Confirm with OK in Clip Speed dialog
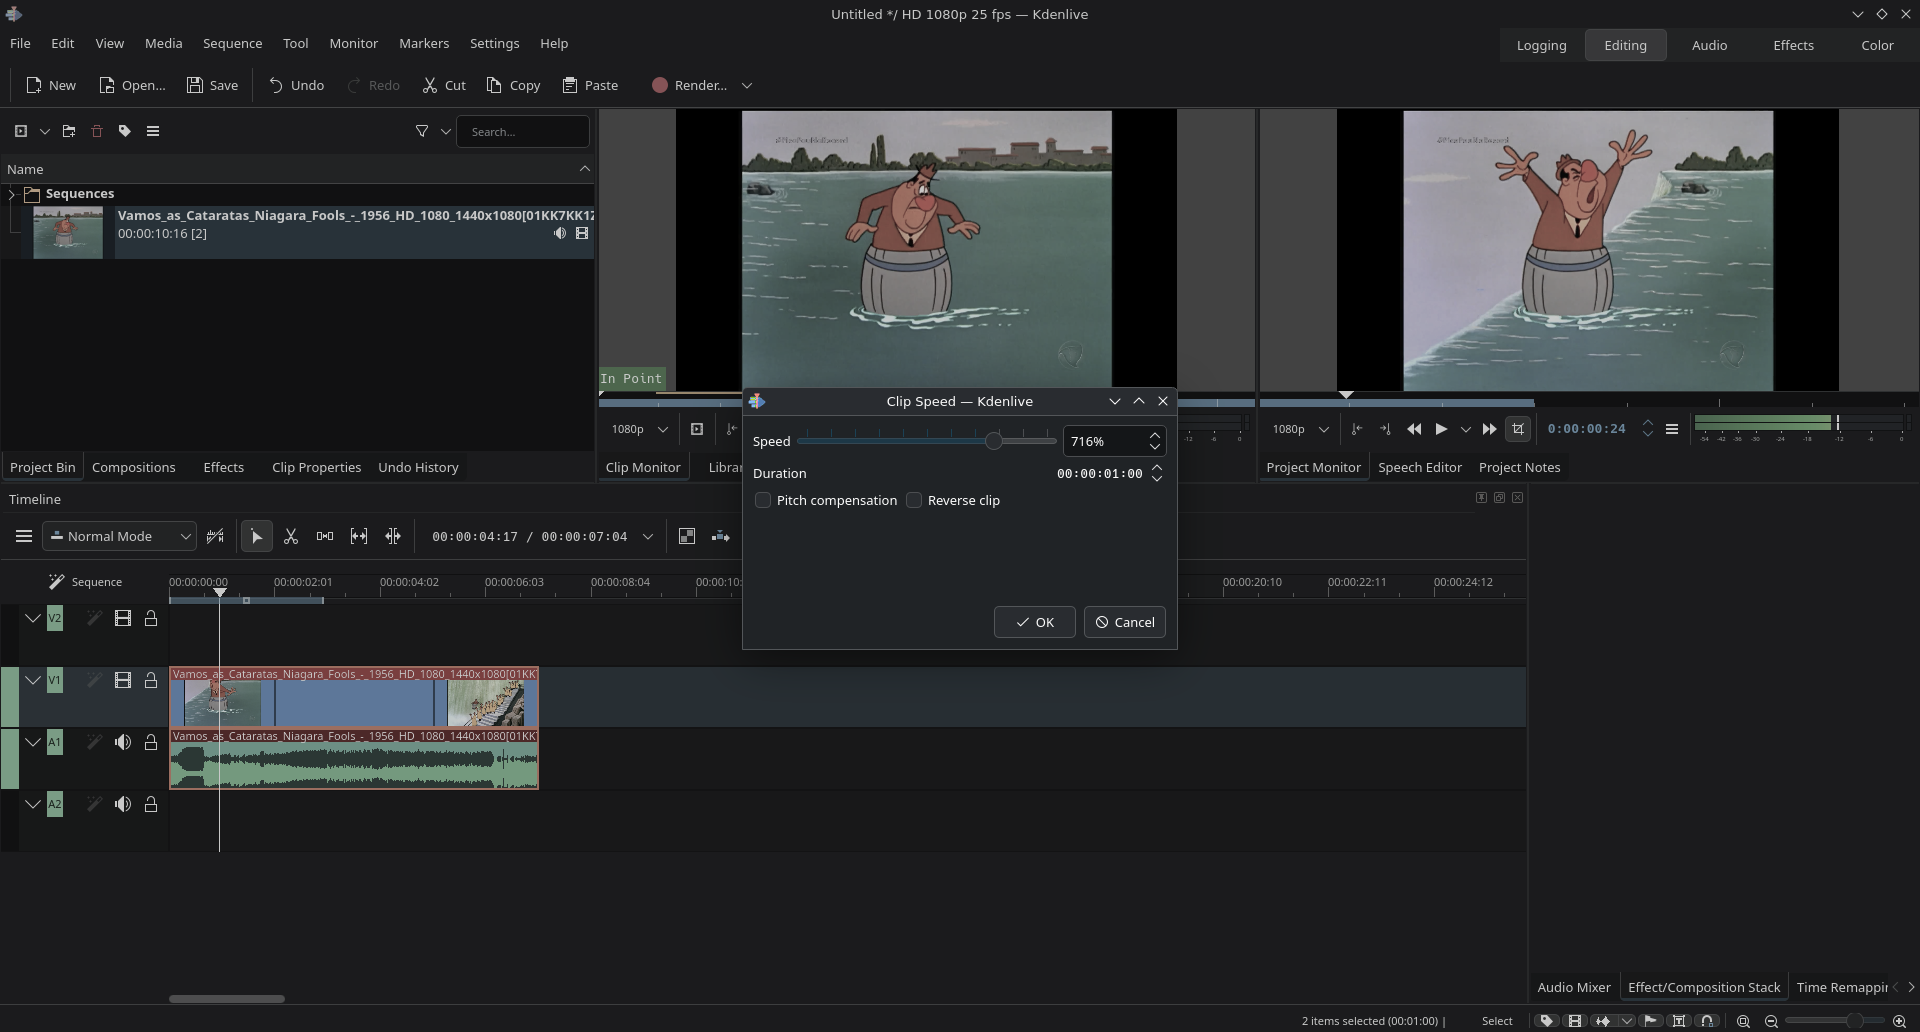 tap(1033, 622)
